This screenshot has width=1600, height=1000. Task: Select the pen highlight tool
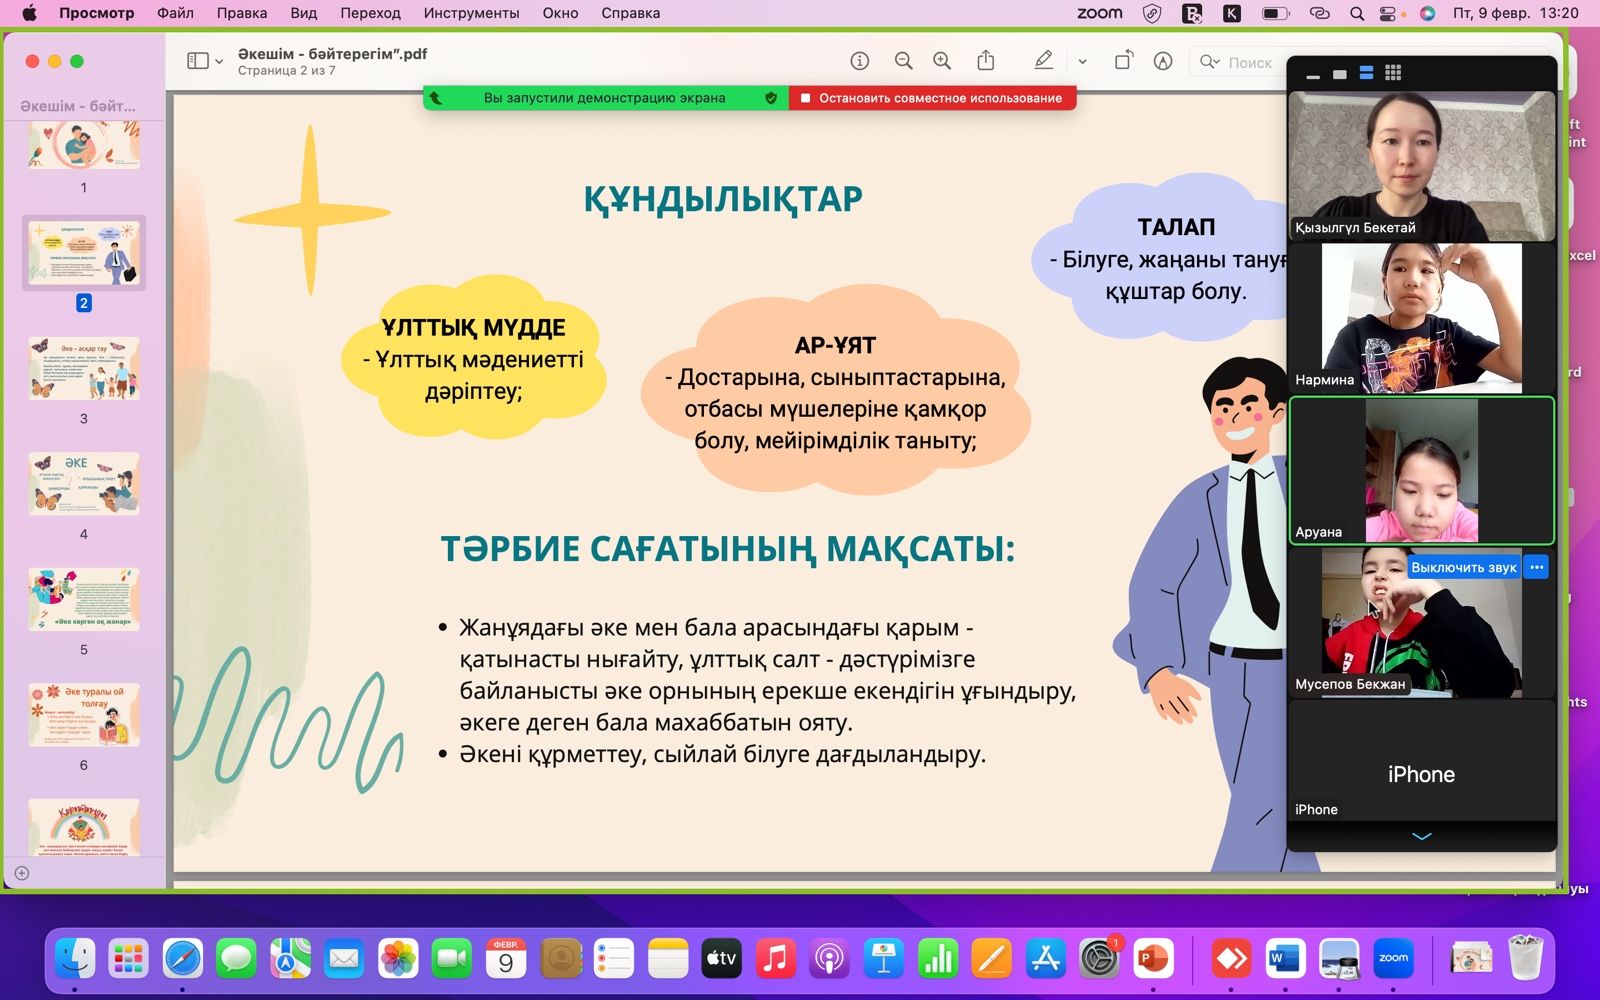(1043, 61)
